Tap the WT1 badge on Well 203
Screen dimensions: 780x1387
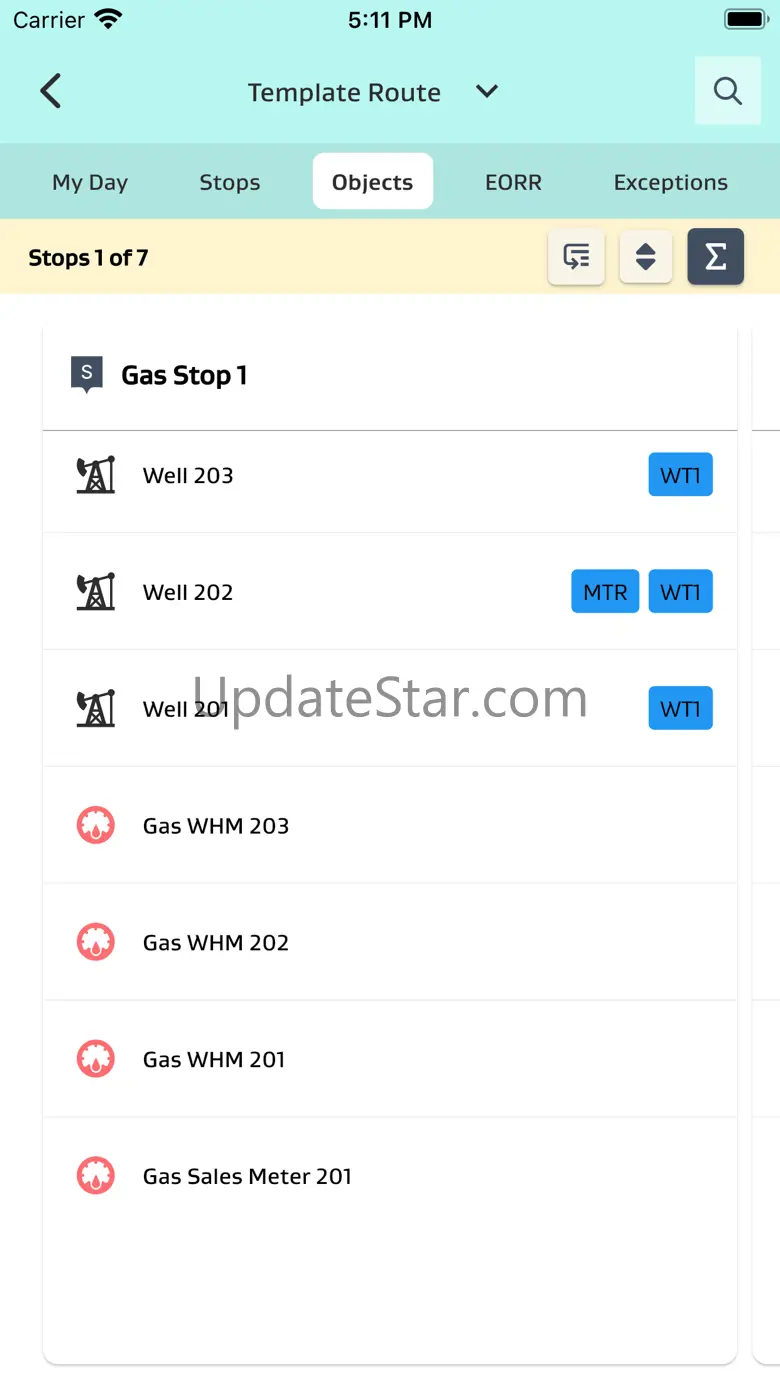pos(680,475)
